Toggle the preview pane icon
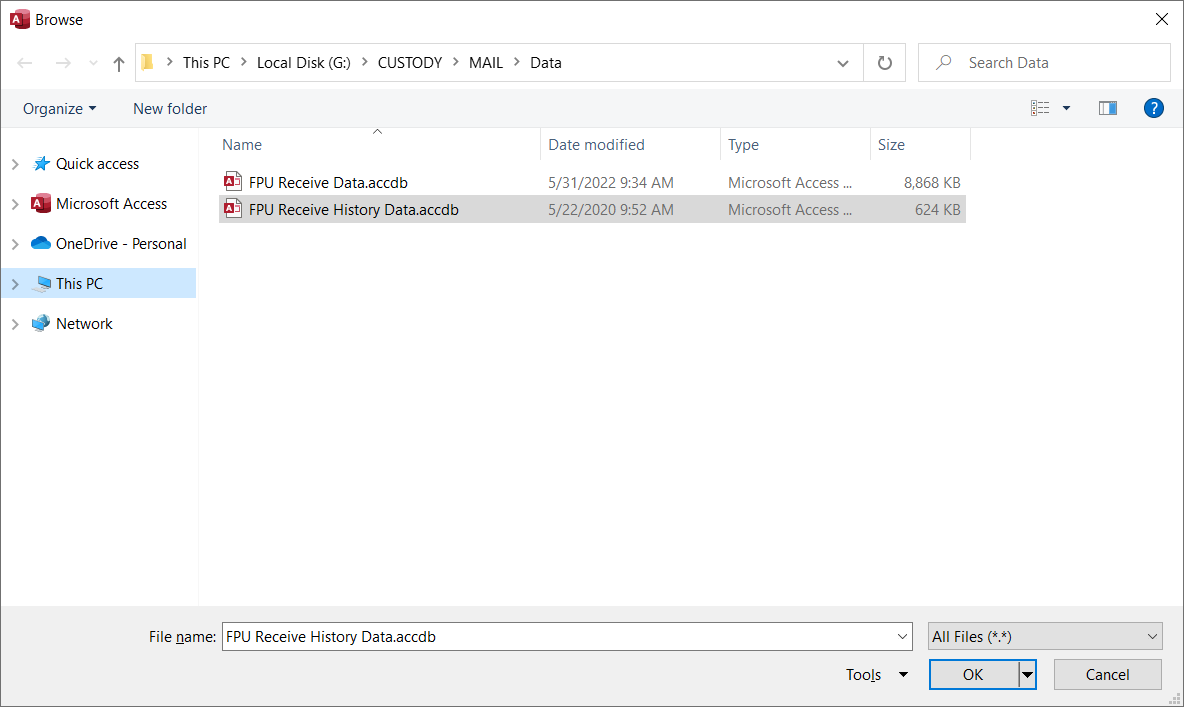 (x=1107, y=108)
